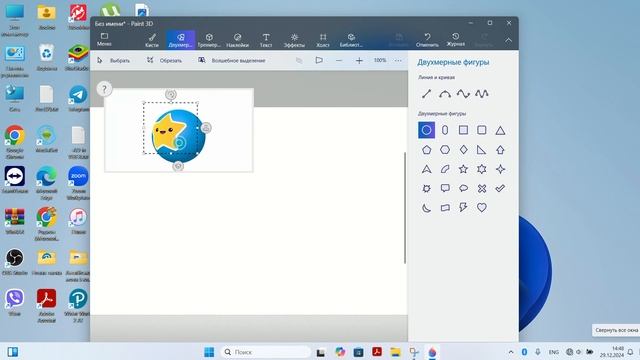Click the canvas vertical scrollbar
Image resolution: width=640 pixels, height=360 pixels.
click(x=405, y=208)
